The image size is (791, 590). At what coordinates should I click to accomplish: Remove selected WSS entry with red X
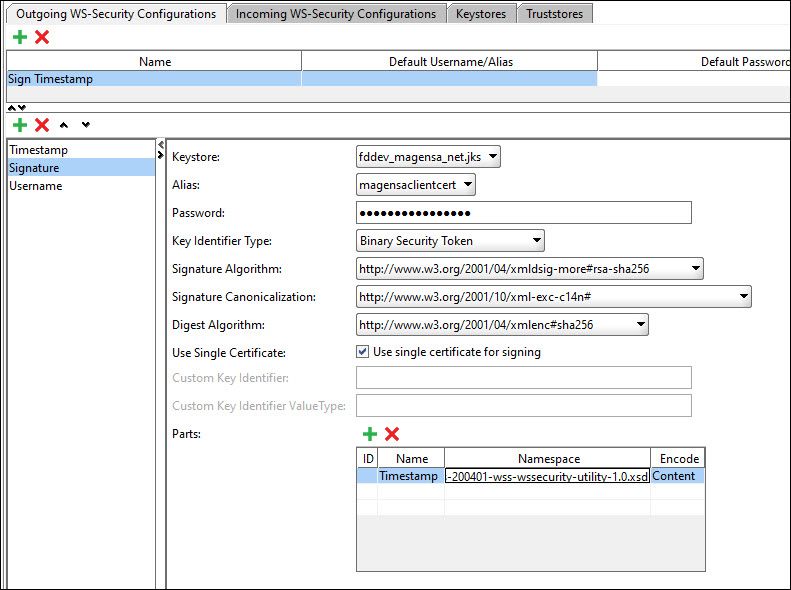coord(42,125)
